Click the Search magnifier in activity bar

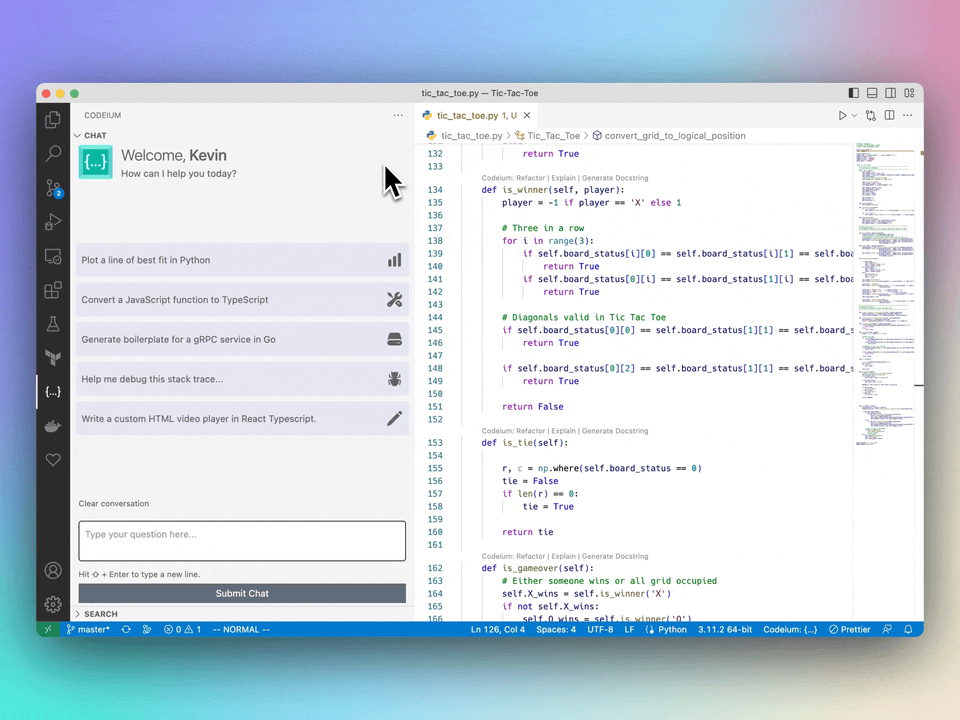click(x=53, y=154)
